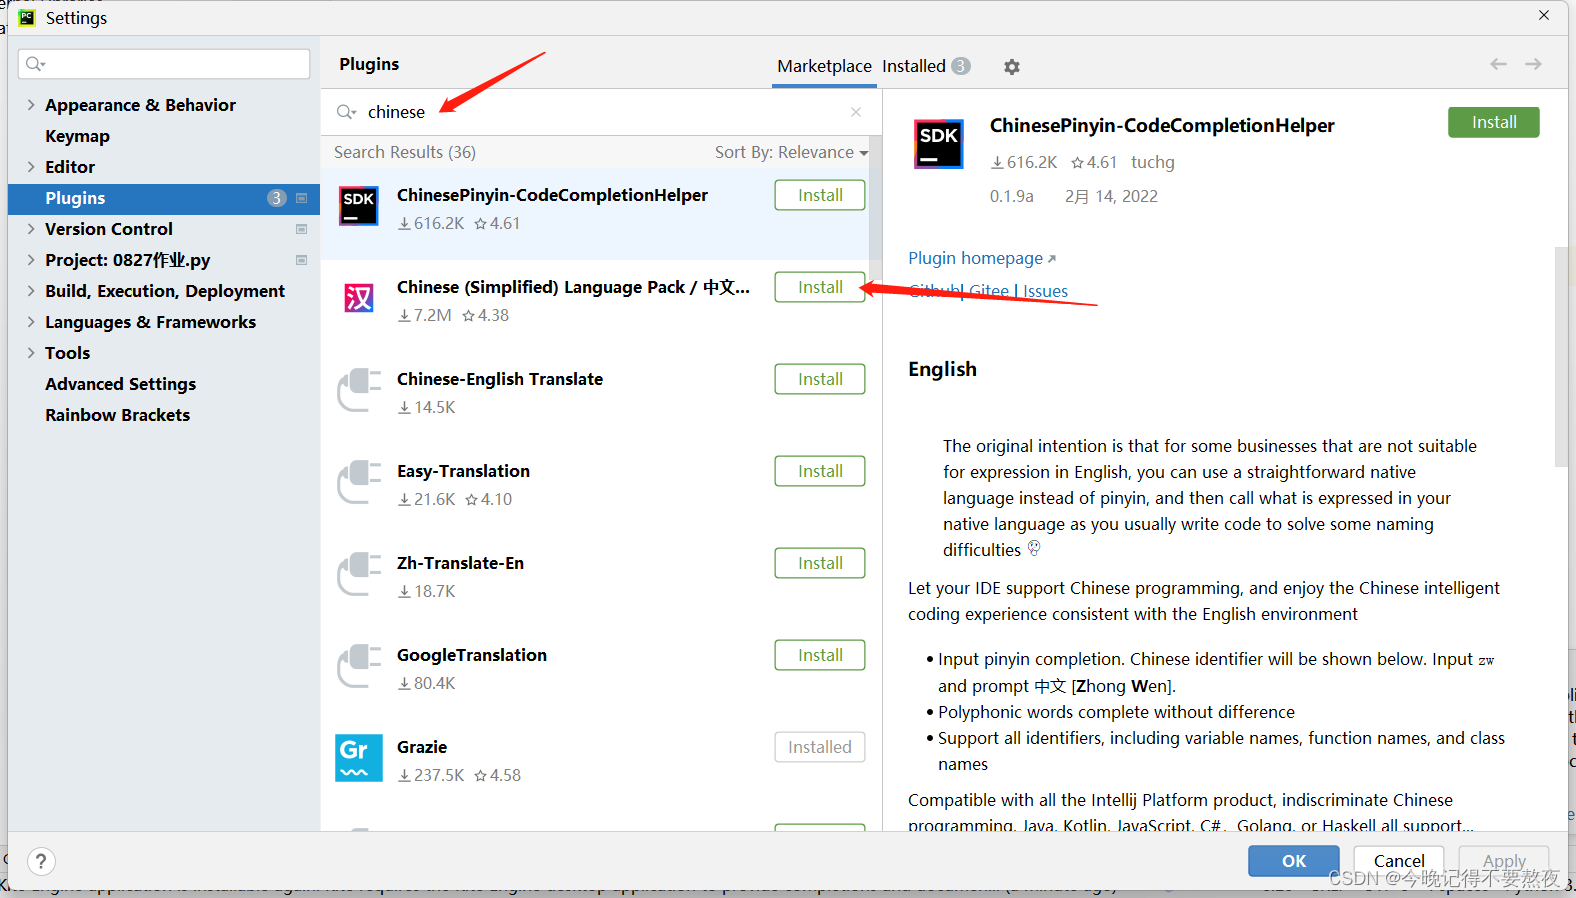Open the Issues link
Screen dimensions: 1576x898
coord(1045,291)
